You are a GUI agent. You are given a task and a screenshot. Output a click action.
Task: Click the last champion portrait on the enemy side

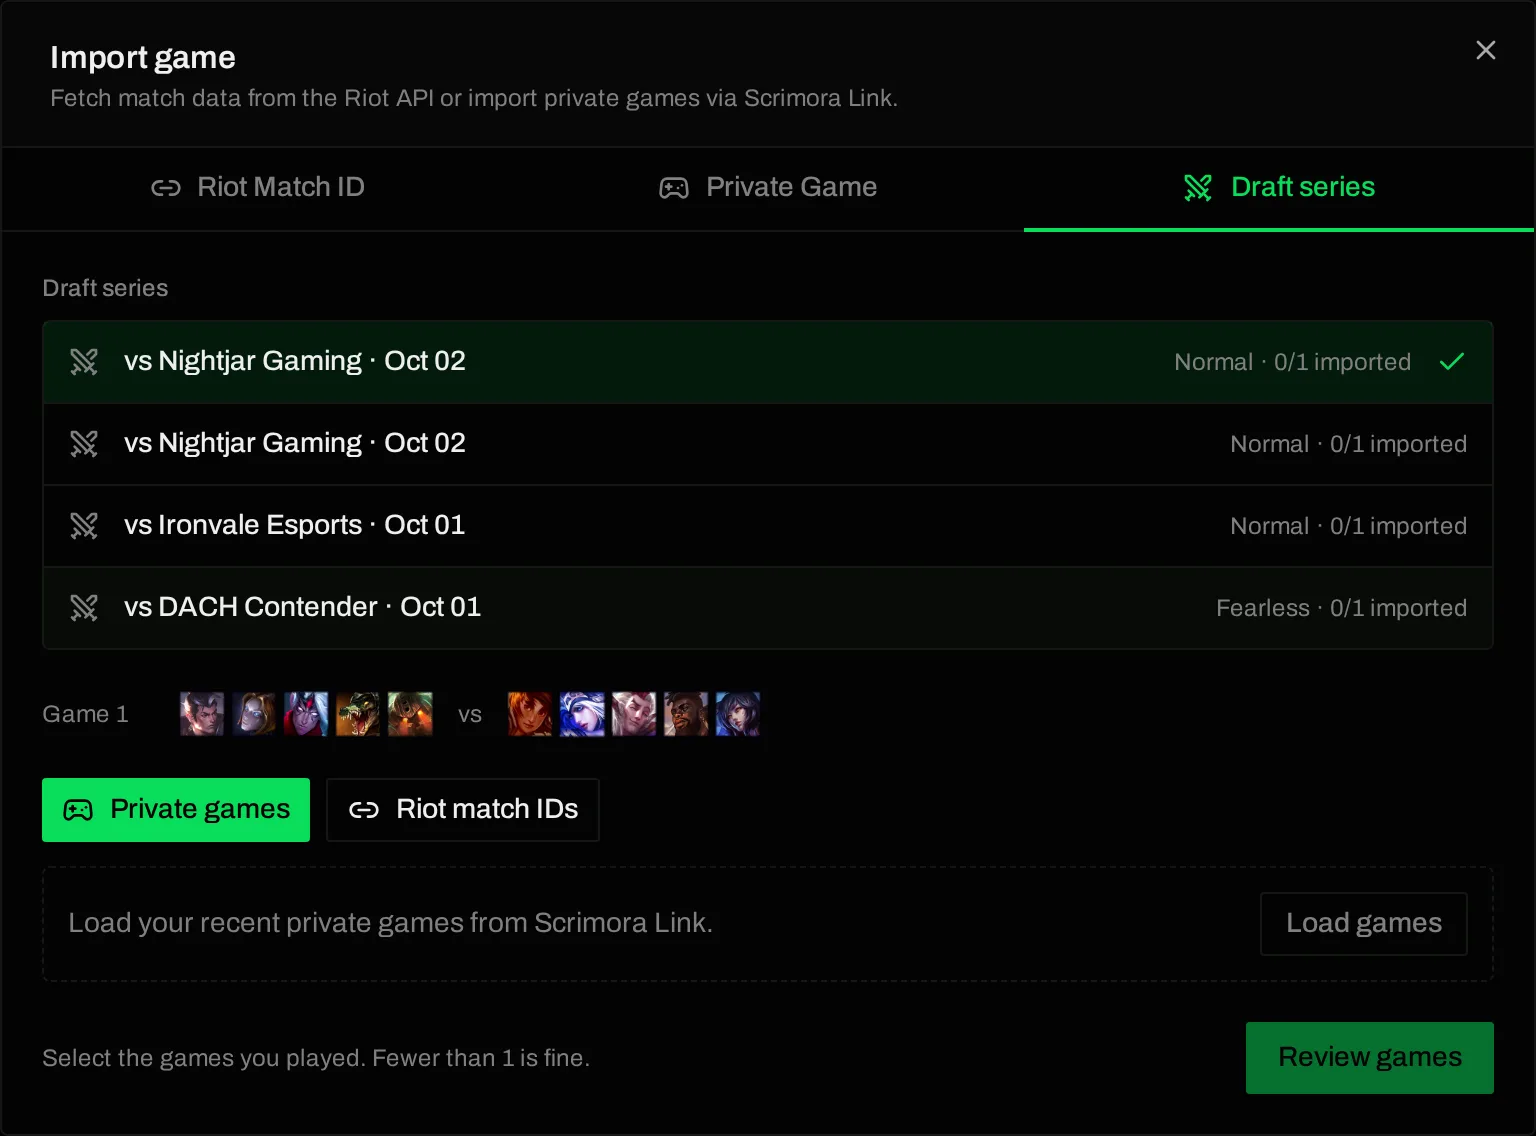point(738,714)
